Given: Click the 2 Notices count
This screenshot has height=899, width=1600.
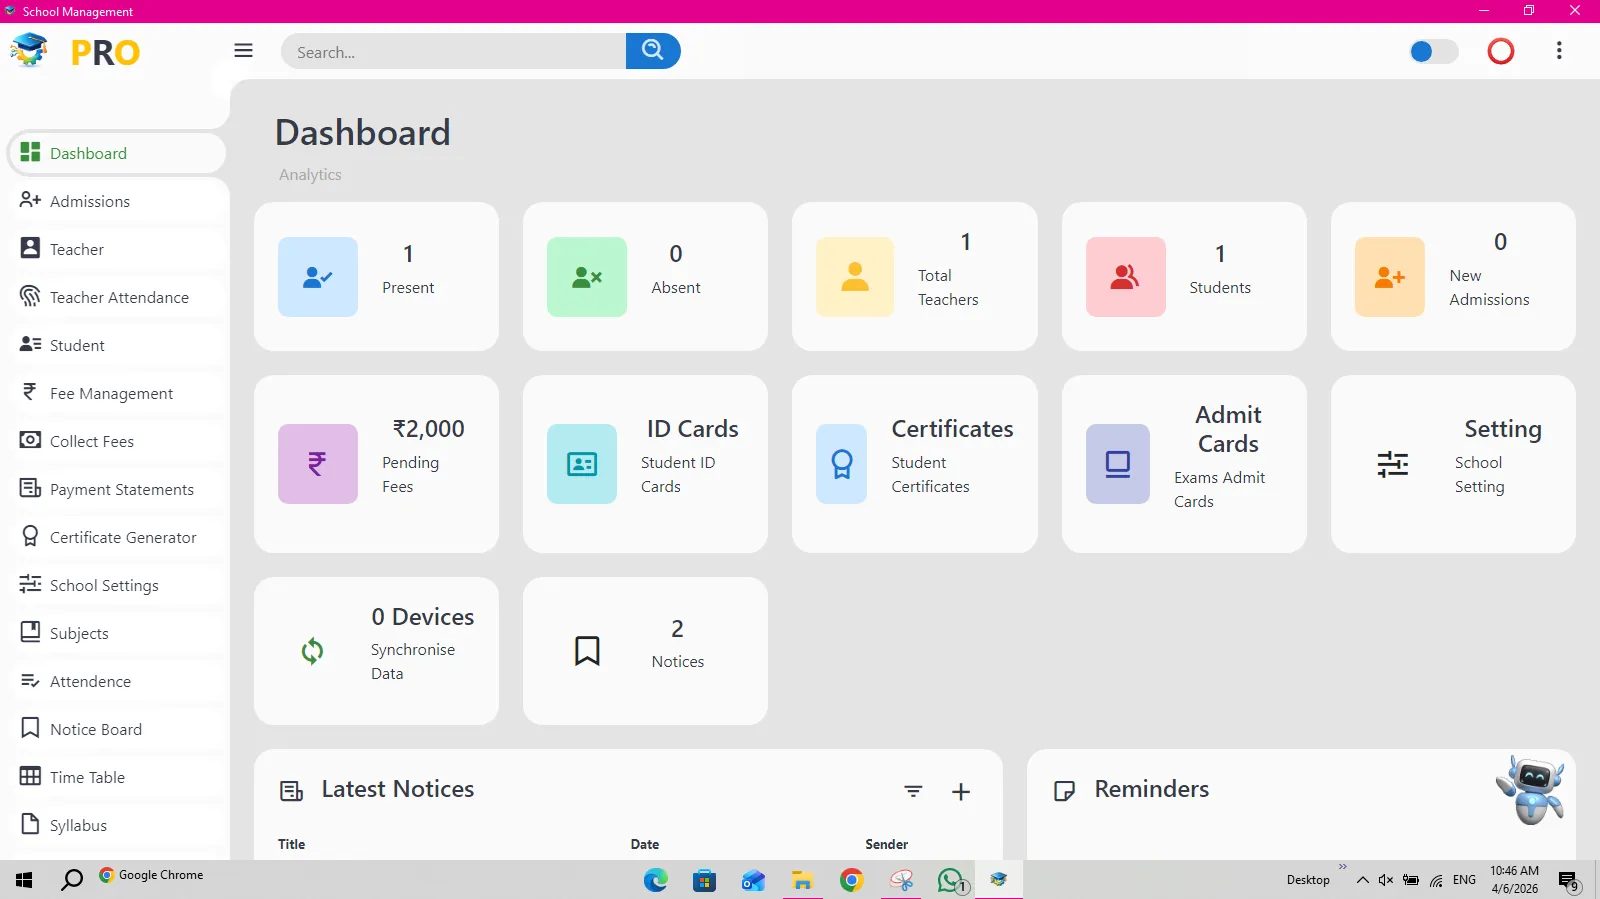Looking at the screenshot, I should click(677, 629).
